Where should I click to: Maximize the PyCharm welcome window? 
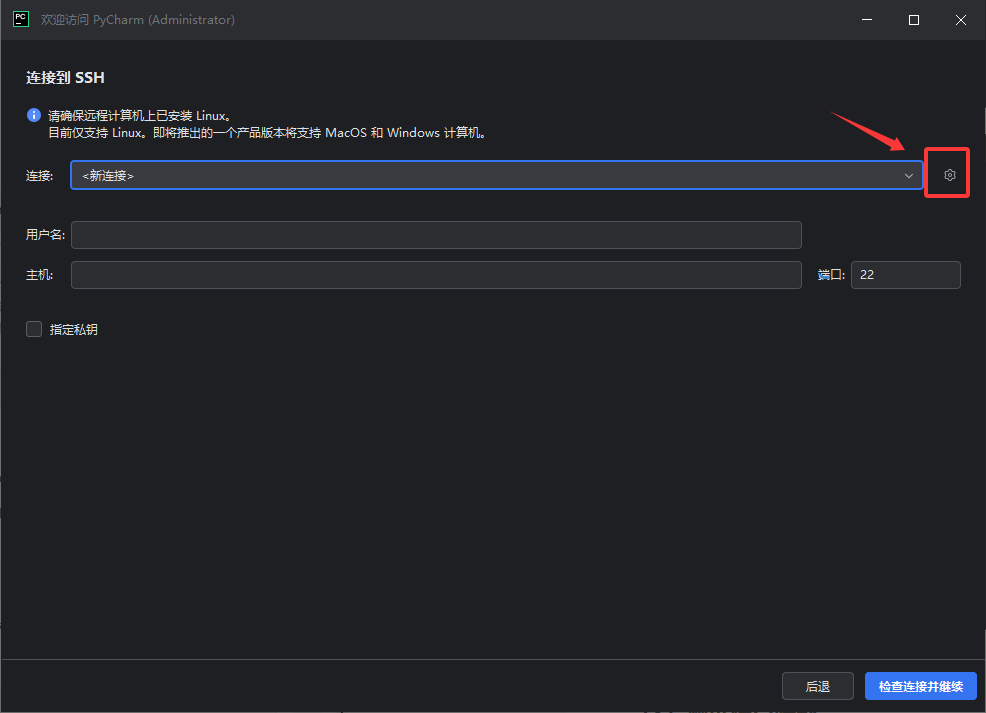coord(914,20)
